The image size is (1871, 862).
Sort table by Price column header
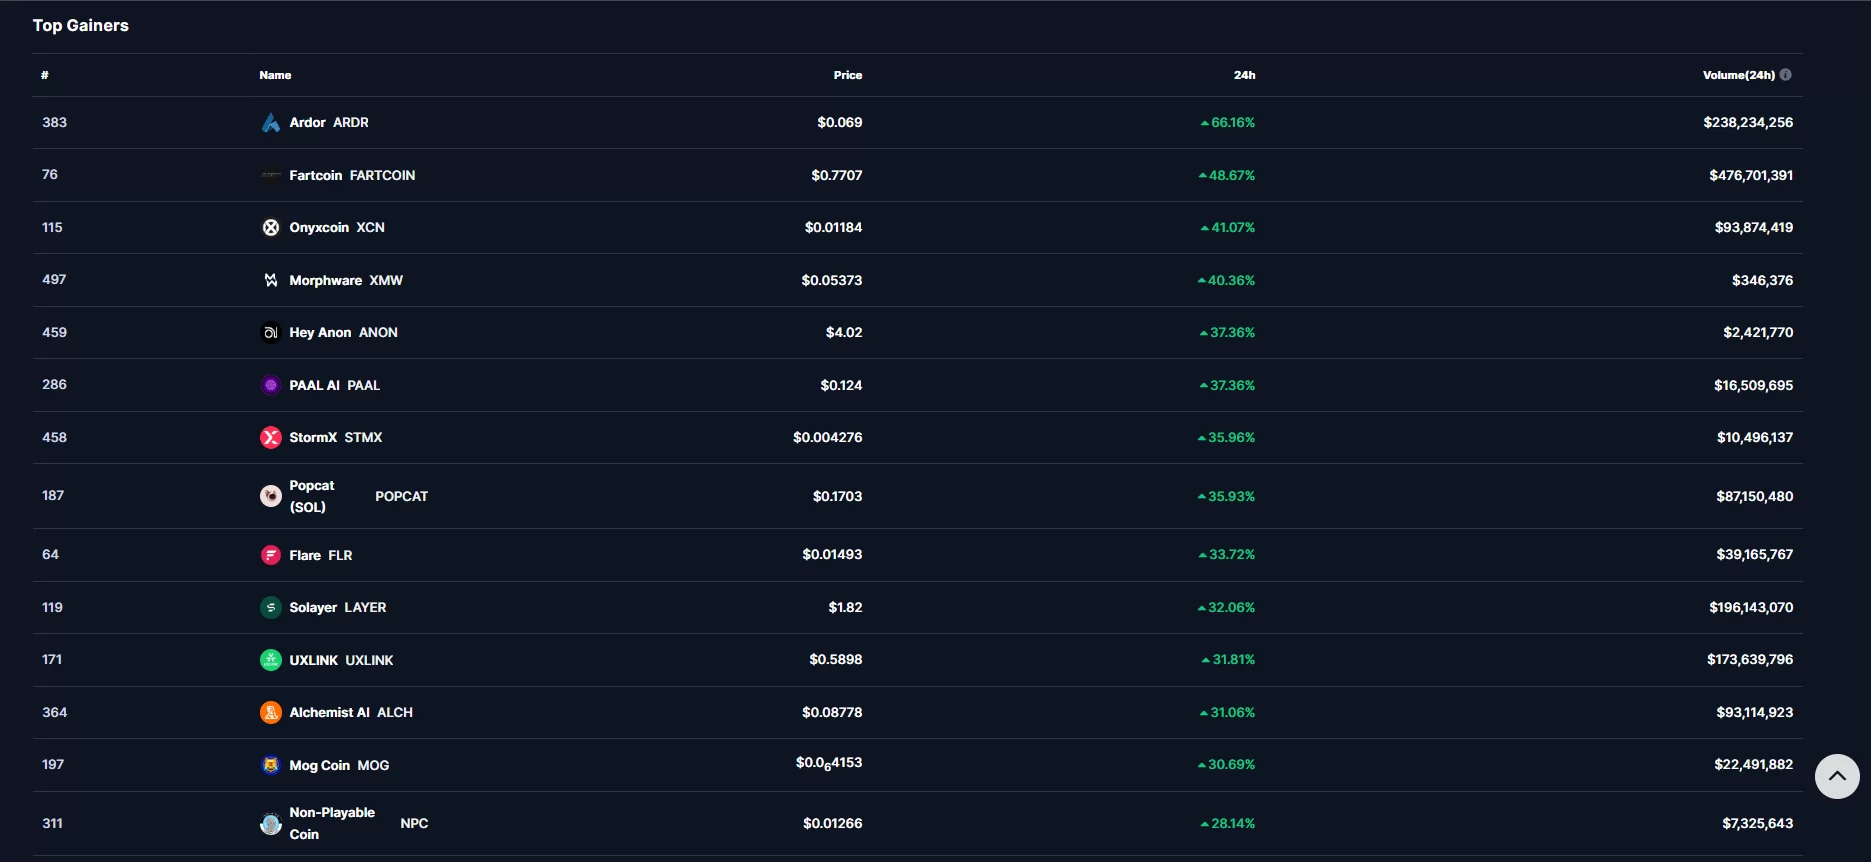click(847, 75)
